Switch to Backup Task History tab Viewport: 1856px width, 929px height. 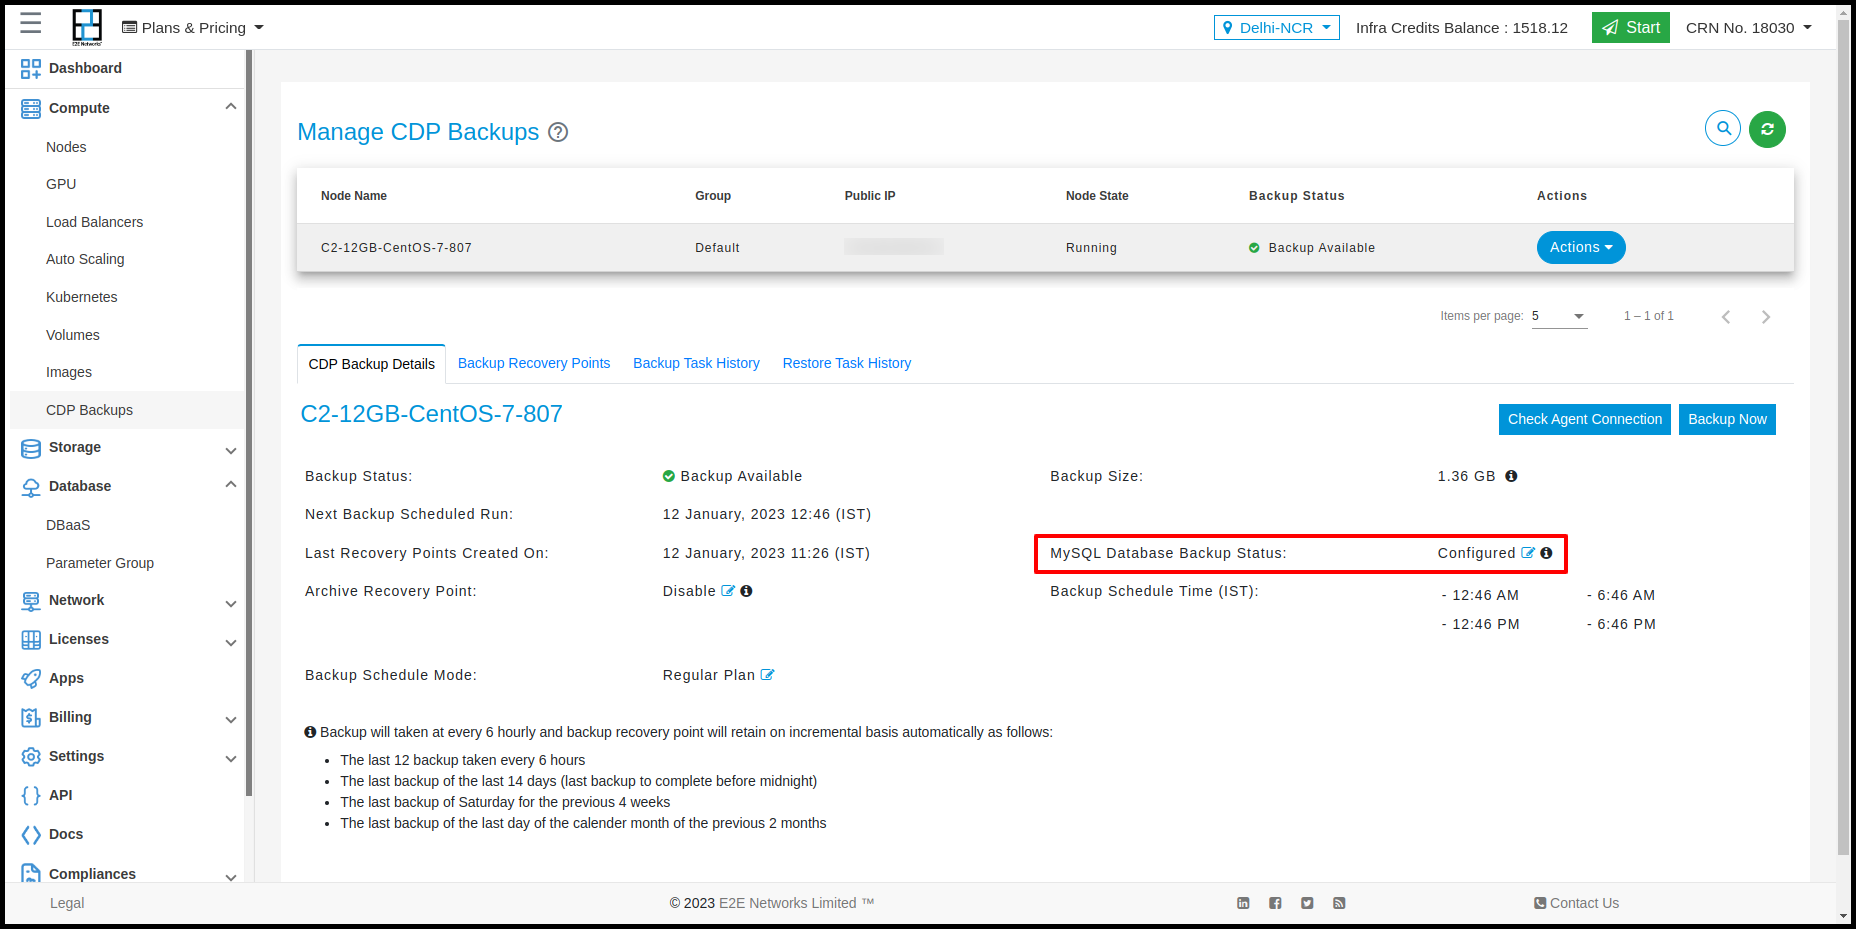click(696, 363)
